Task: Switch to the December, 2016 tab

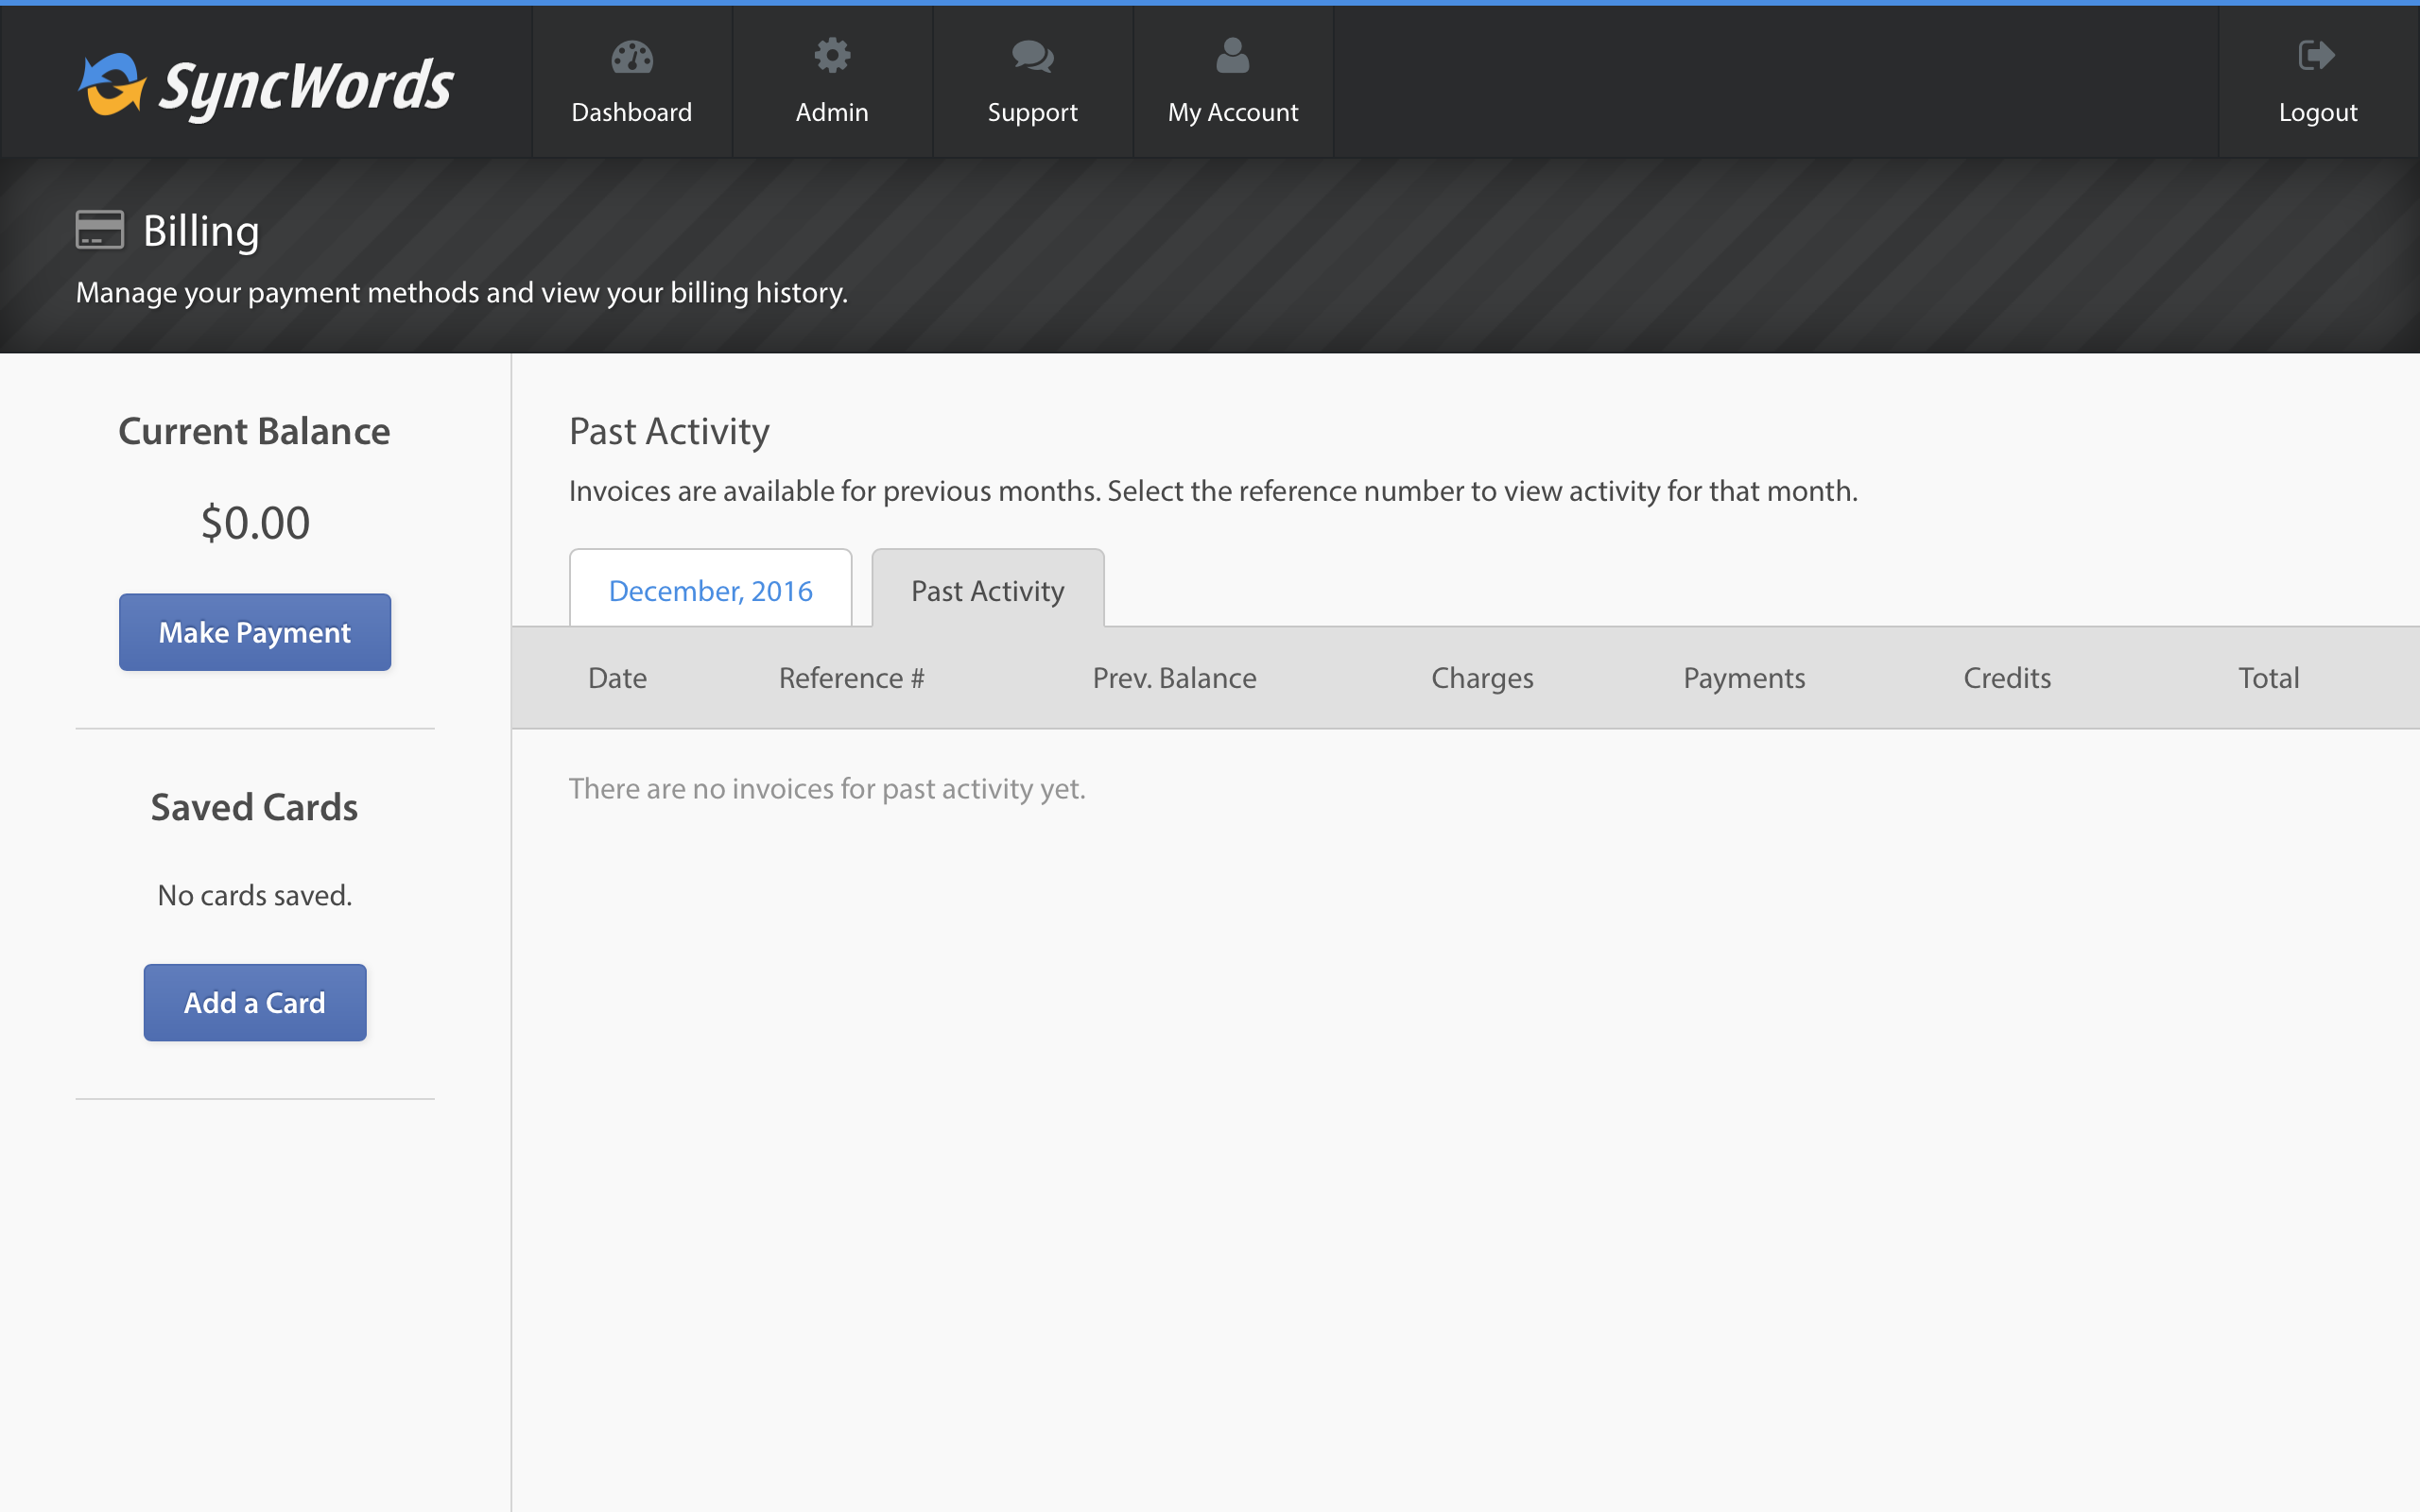Action: (711, 589)
